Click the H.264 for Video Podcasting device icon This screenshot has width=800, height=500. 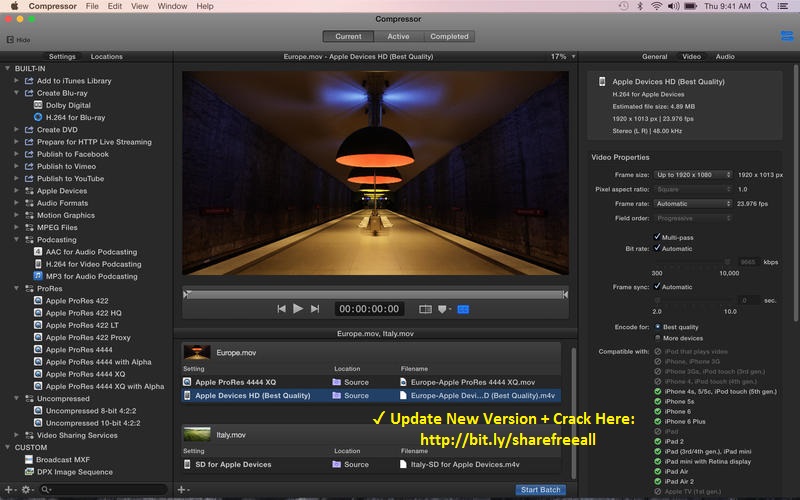(38, 264)
